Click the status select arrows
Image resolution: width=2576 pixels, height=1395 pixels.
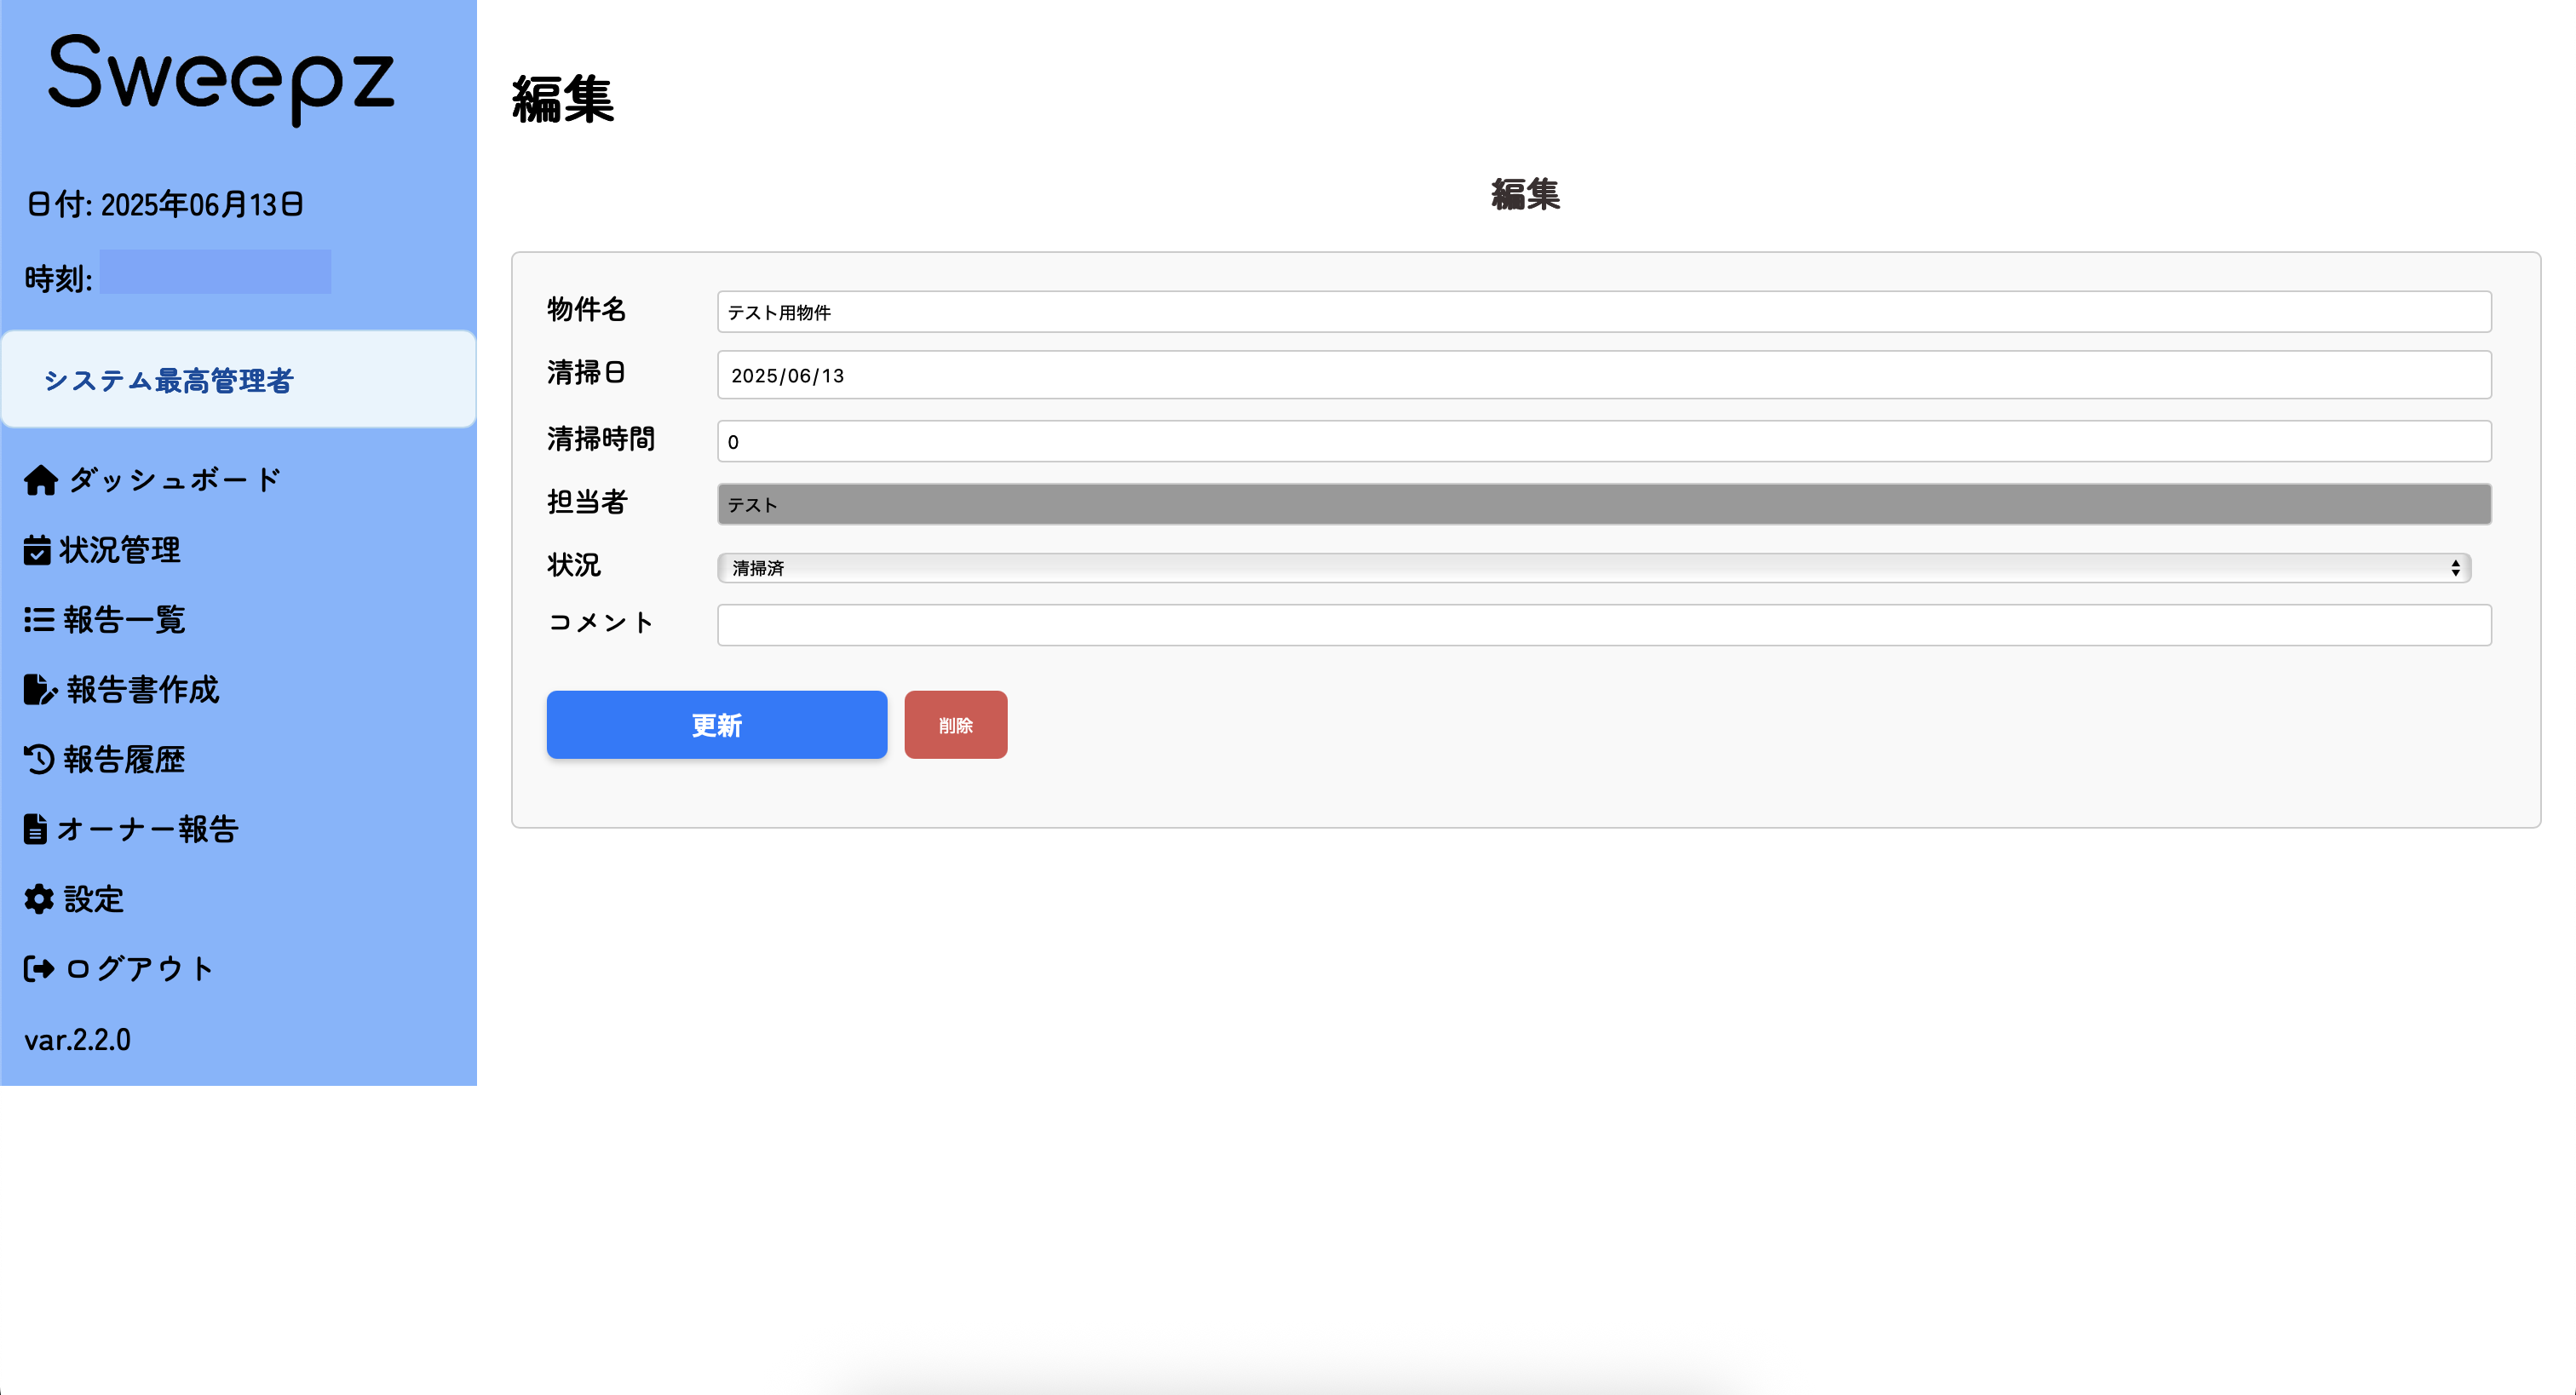pyautogui.click(x=2455, y=568)
